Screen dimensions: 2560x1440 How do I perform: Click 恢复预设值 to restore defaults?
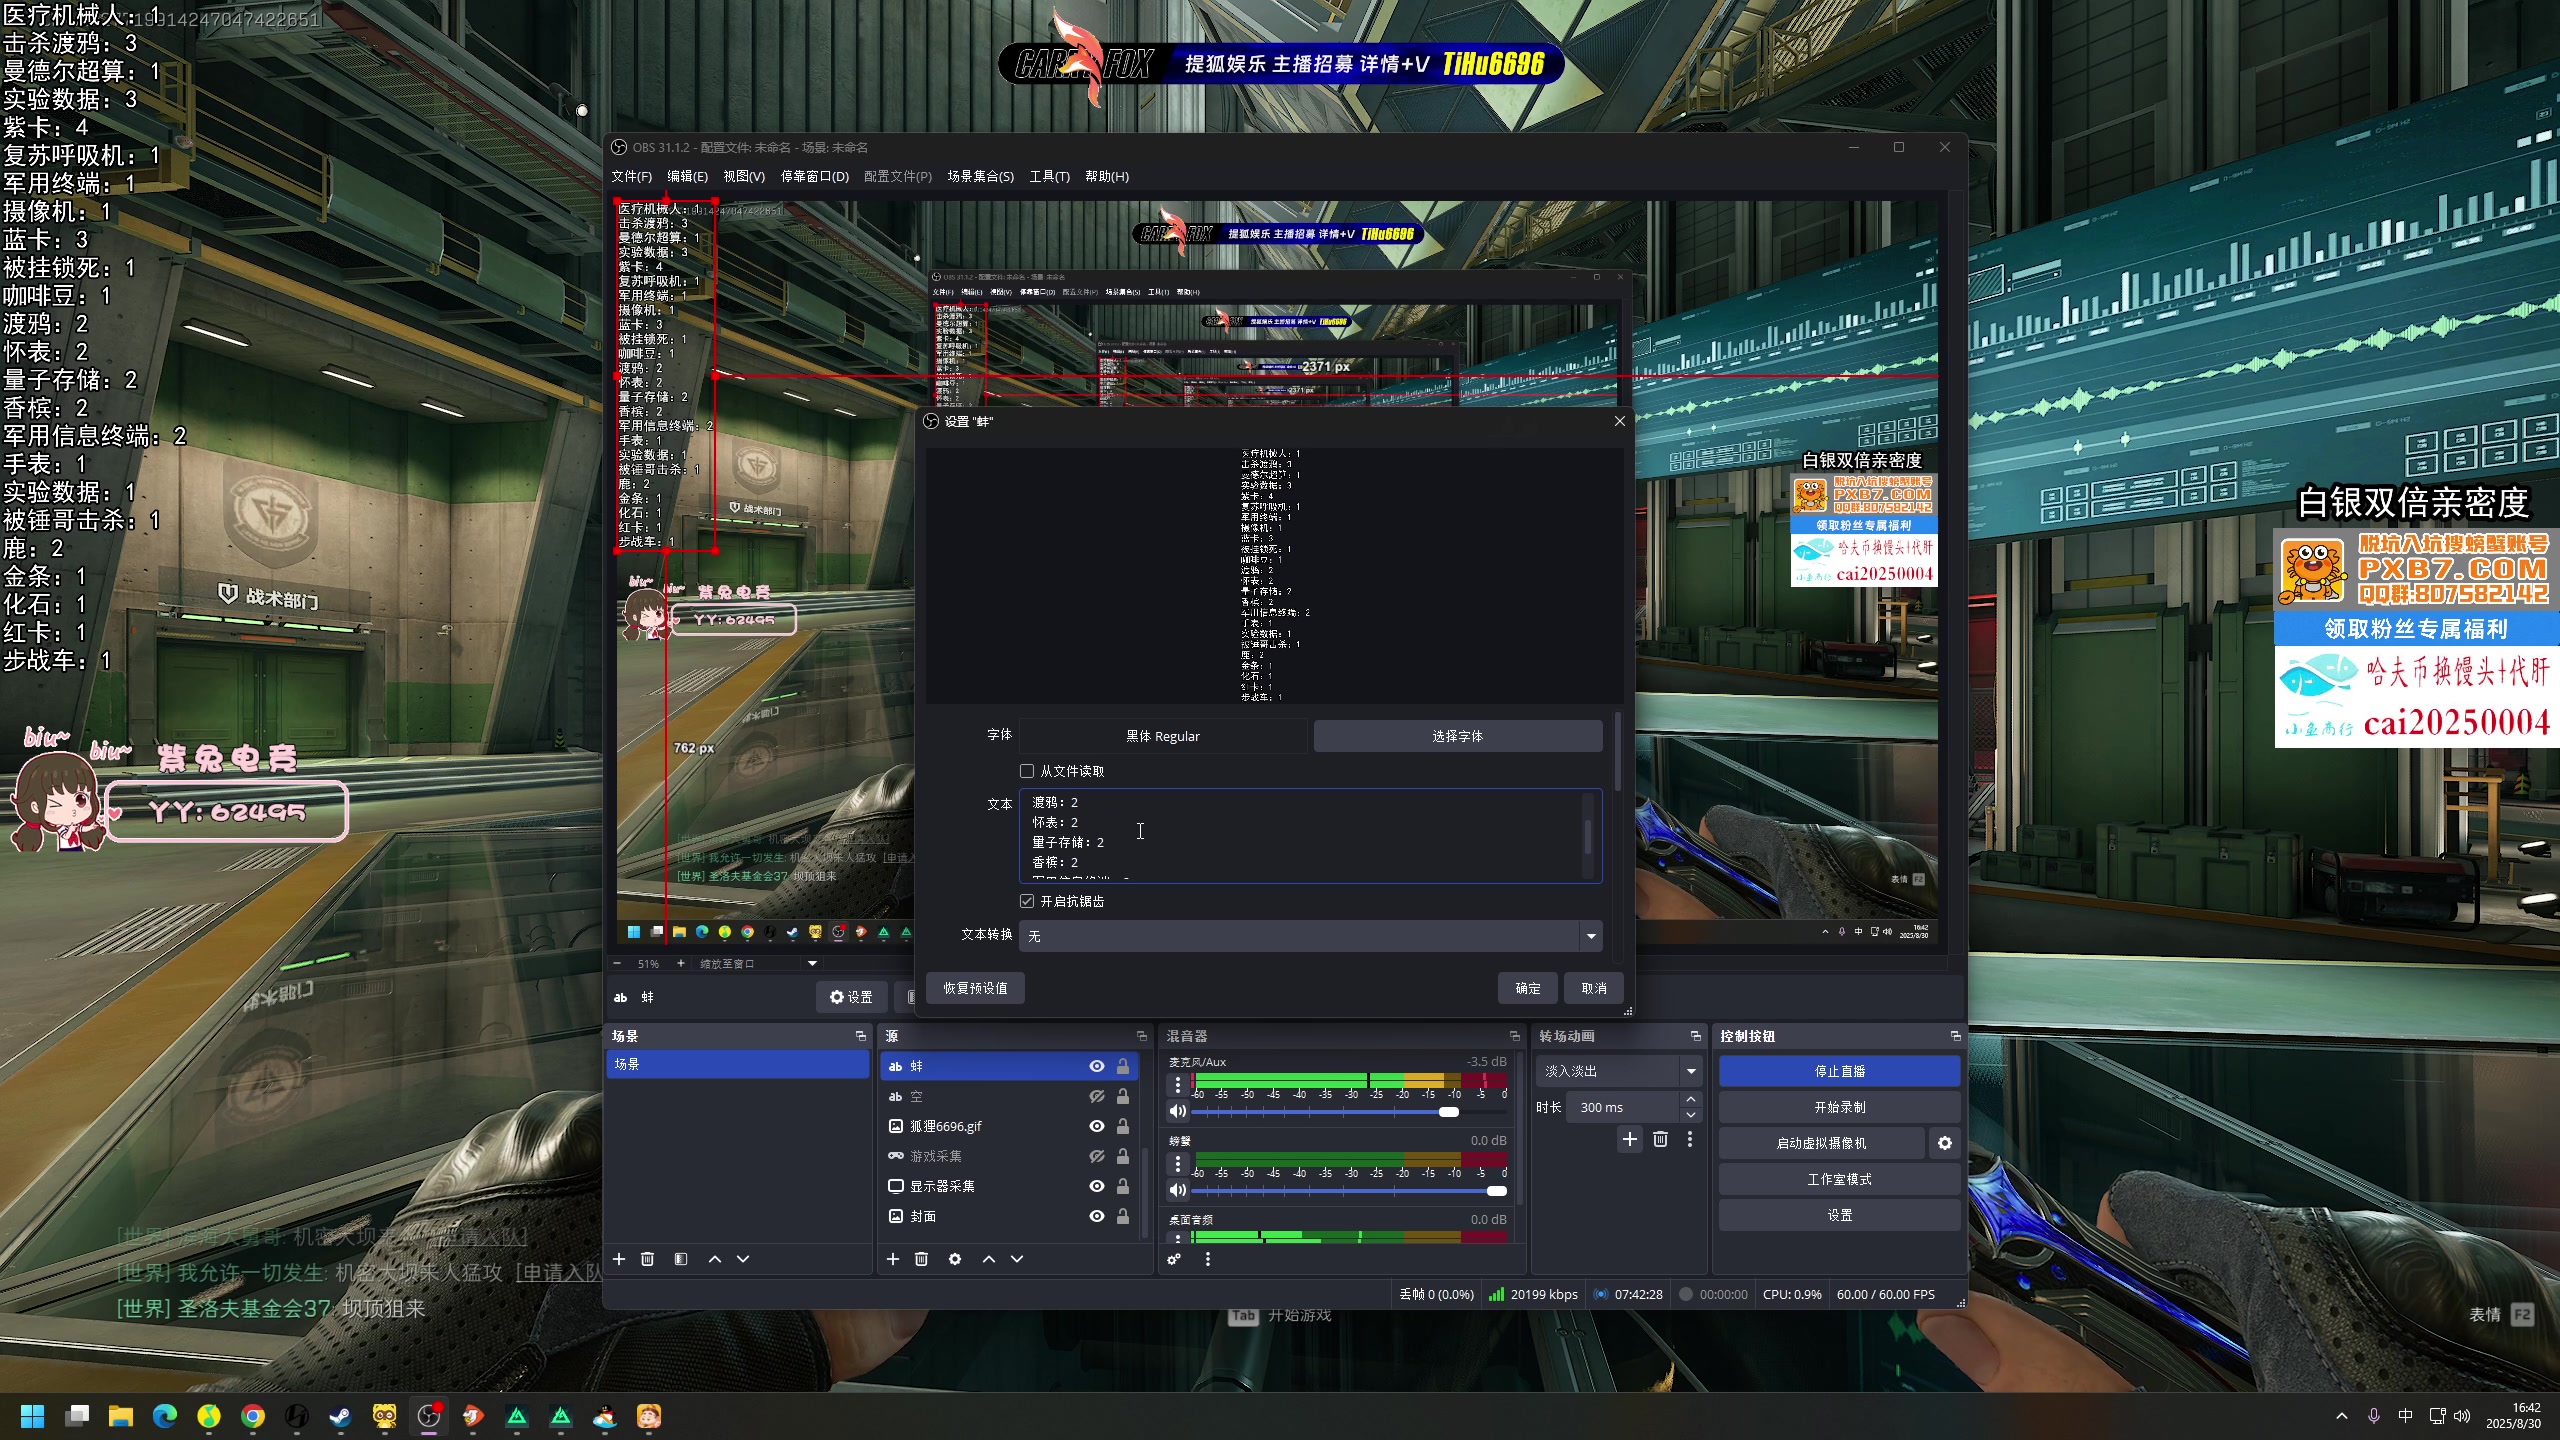point(975,988)
